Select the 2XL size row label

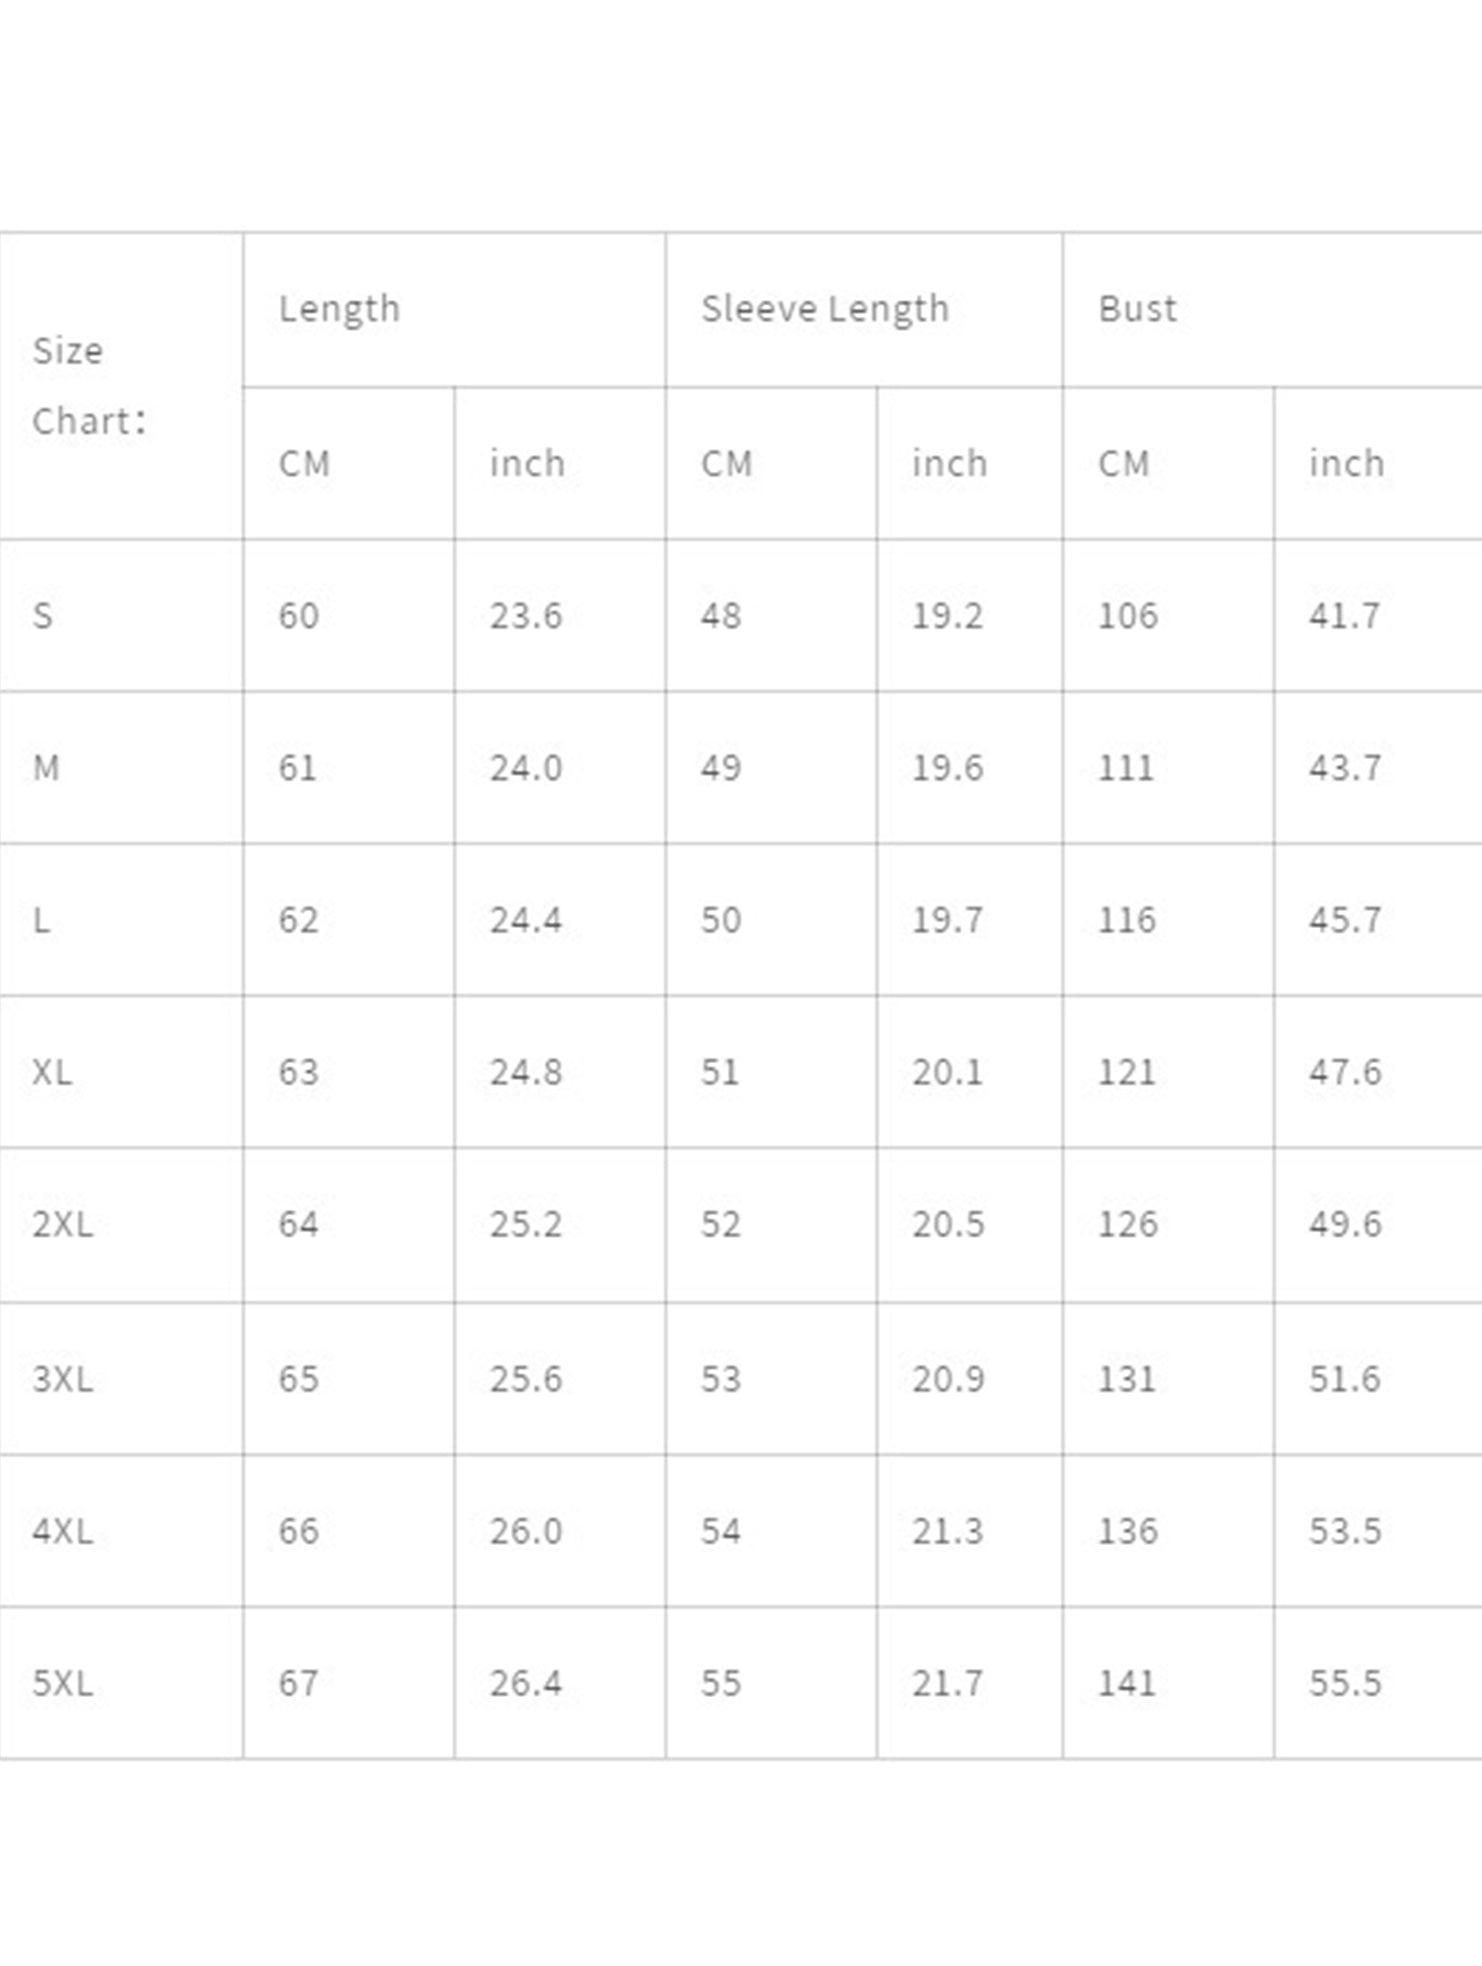click(62, 1224)
